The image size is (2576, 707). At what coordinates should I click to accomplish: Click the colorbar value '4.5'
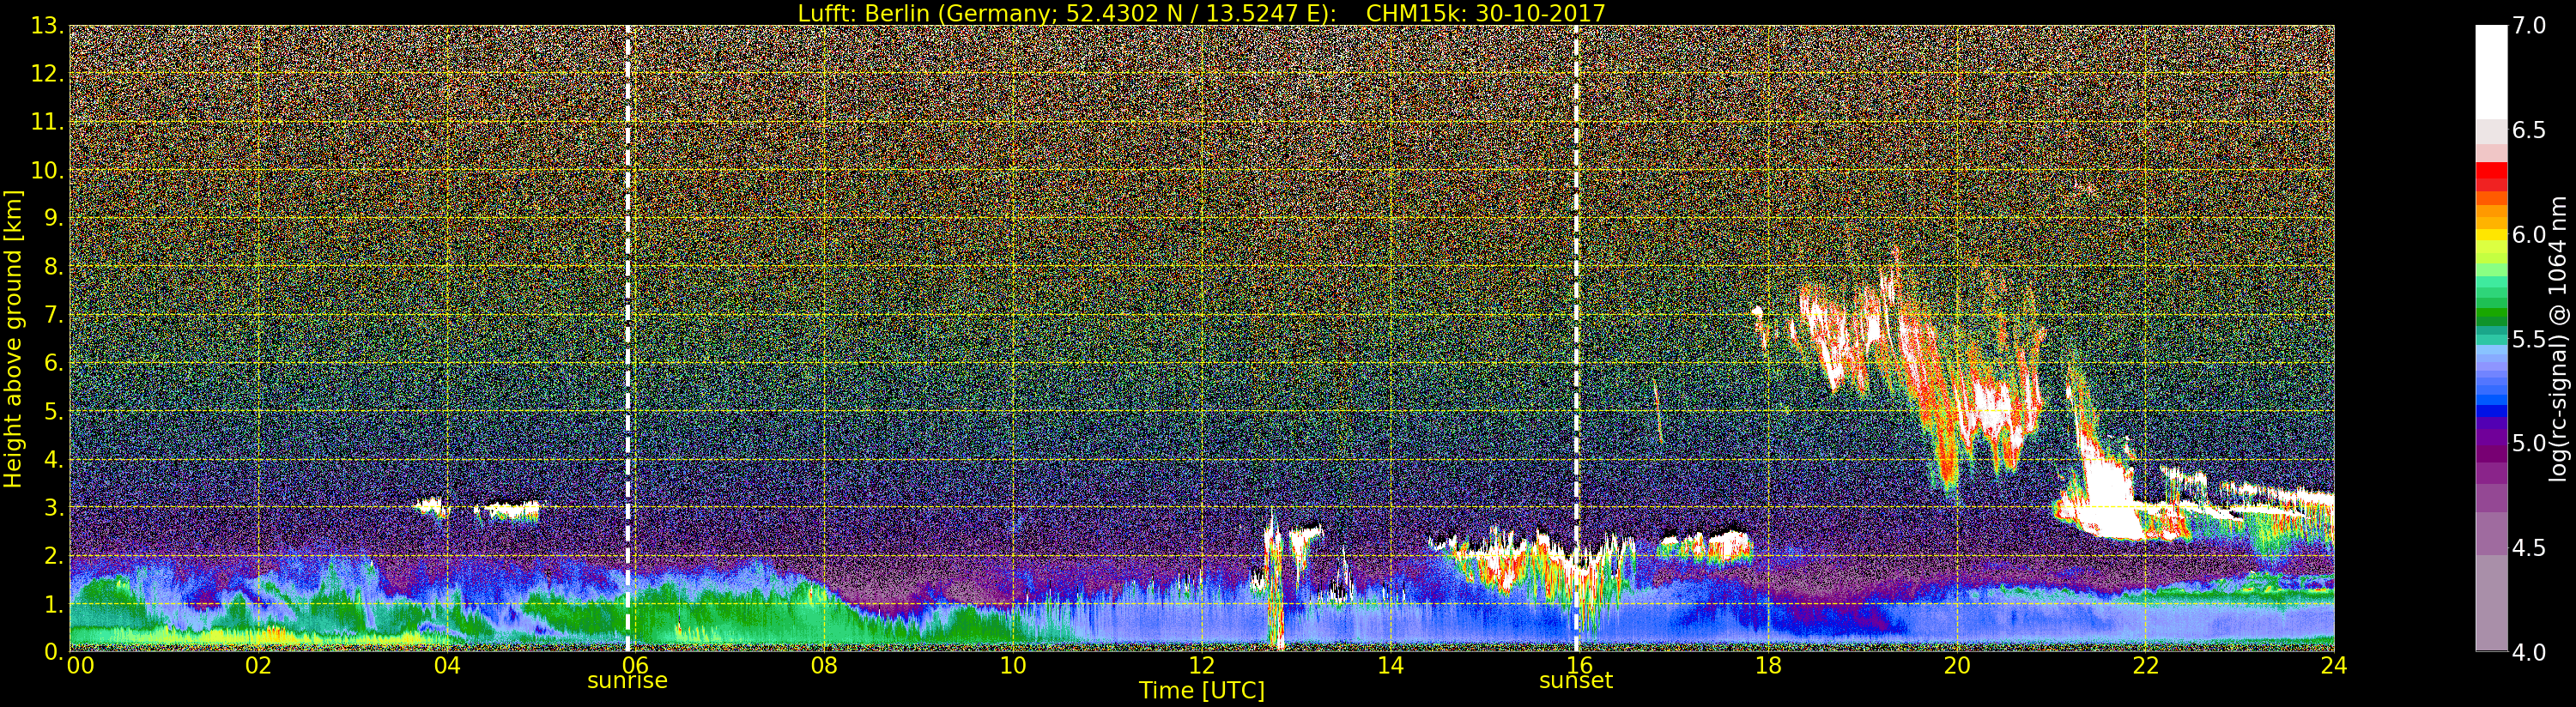[x=2529, y=548]
